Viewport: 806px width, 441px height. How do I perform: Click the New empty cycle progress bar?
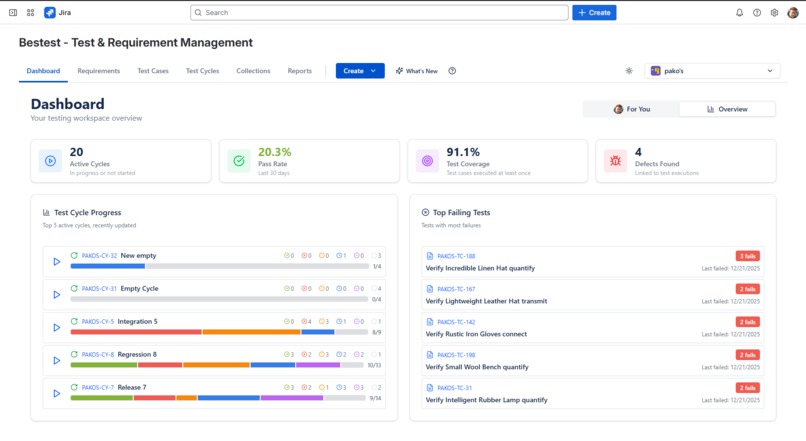click(x=219, y=266)
